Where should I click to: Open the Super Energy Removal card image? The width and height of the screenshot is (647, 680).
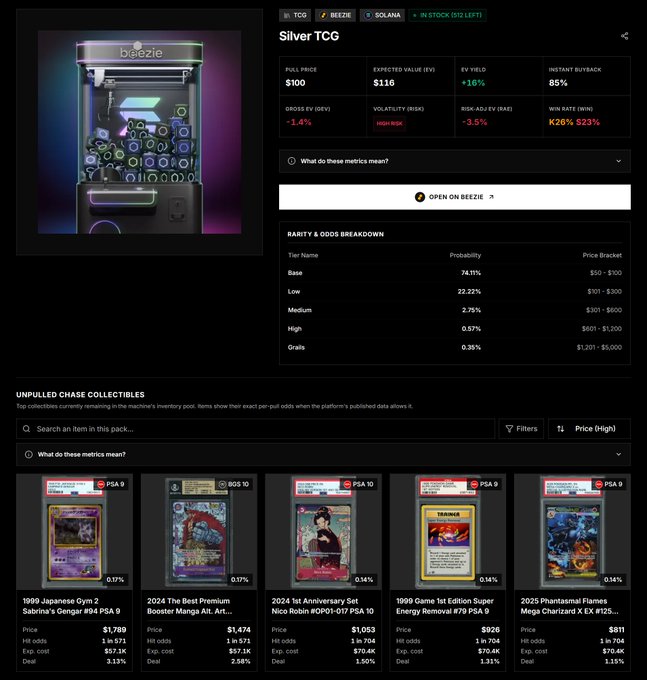pyautogui.click(x=448, y=532)
